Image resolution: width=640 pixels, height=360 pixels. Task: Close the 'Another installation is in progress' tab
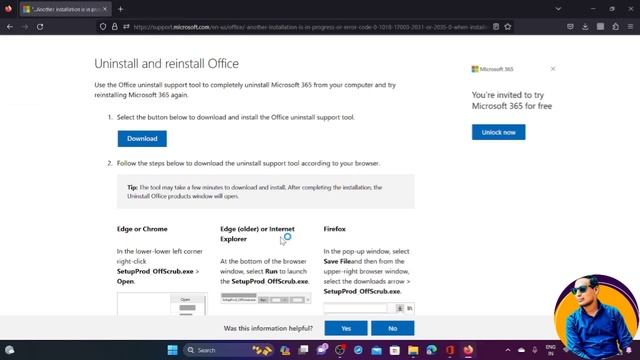(x=105, y=9)
